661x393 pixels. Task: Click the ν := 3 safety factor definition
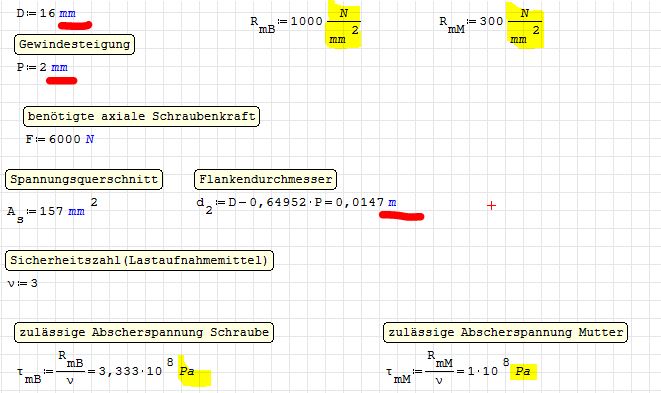pyautogui.click(x=23, y=283)
